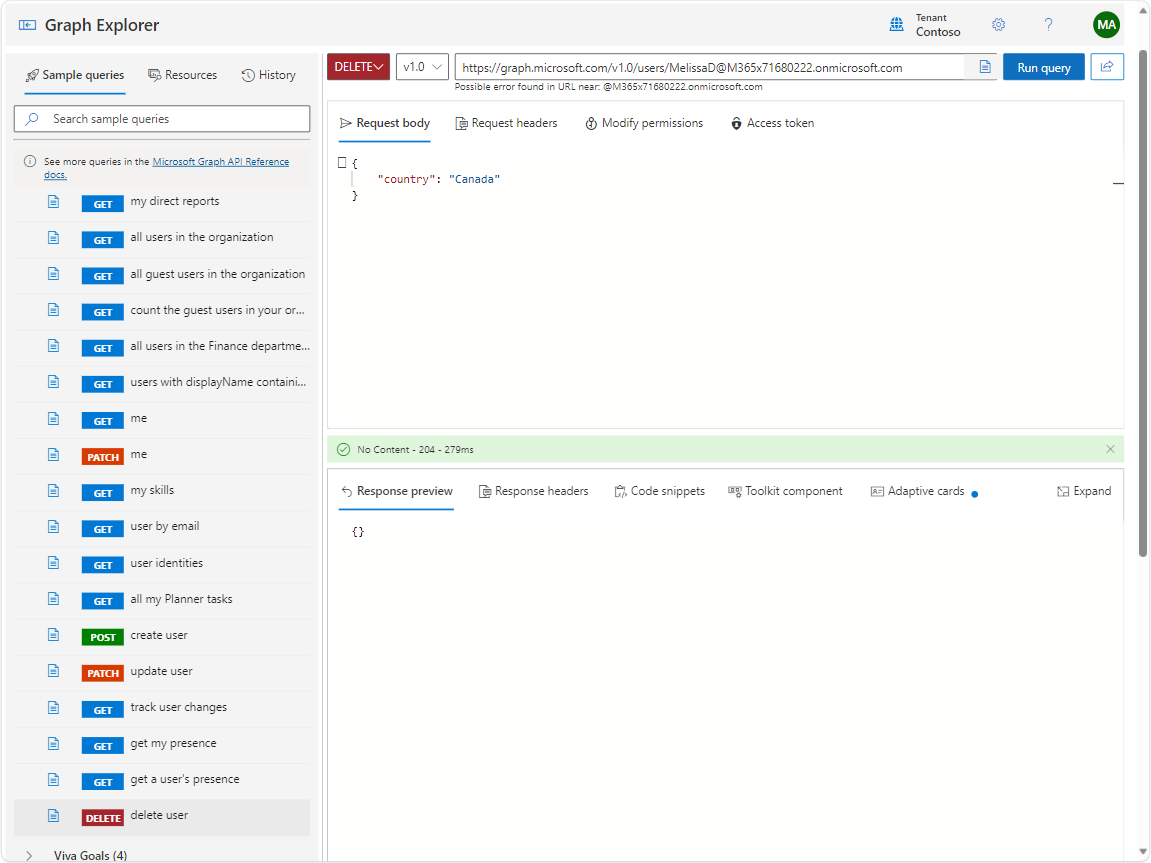Open docs icon for 'my skills' query

(x=54, y=490)
